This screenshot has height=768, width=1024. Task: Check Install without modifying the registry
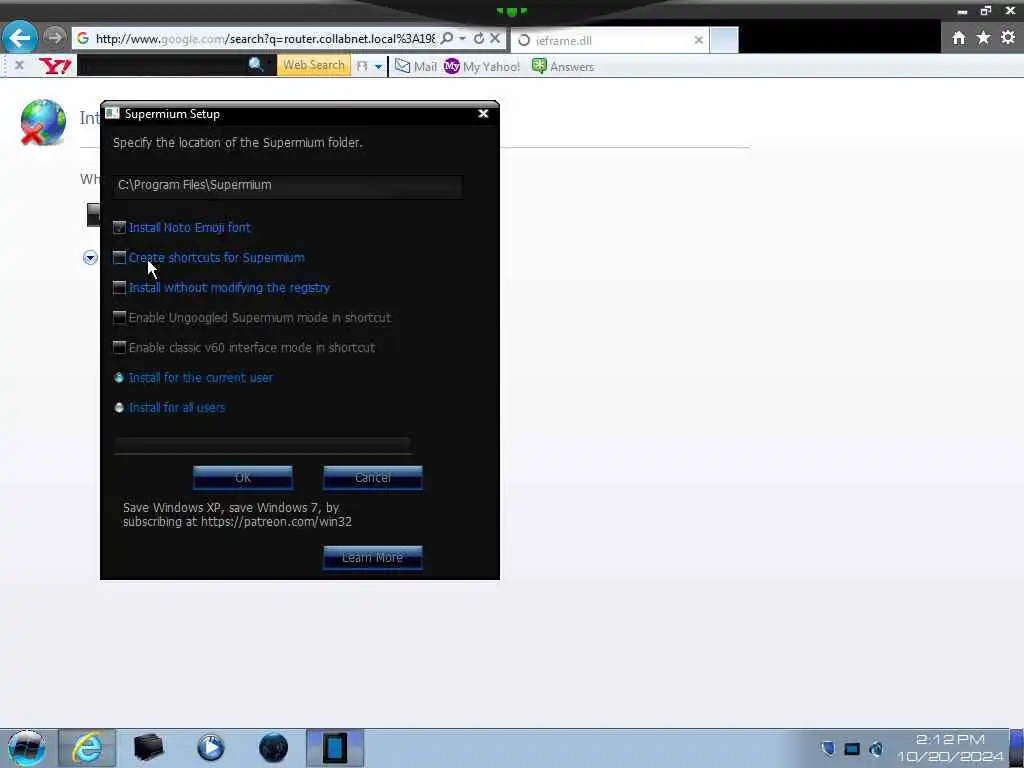pos(119,287)
